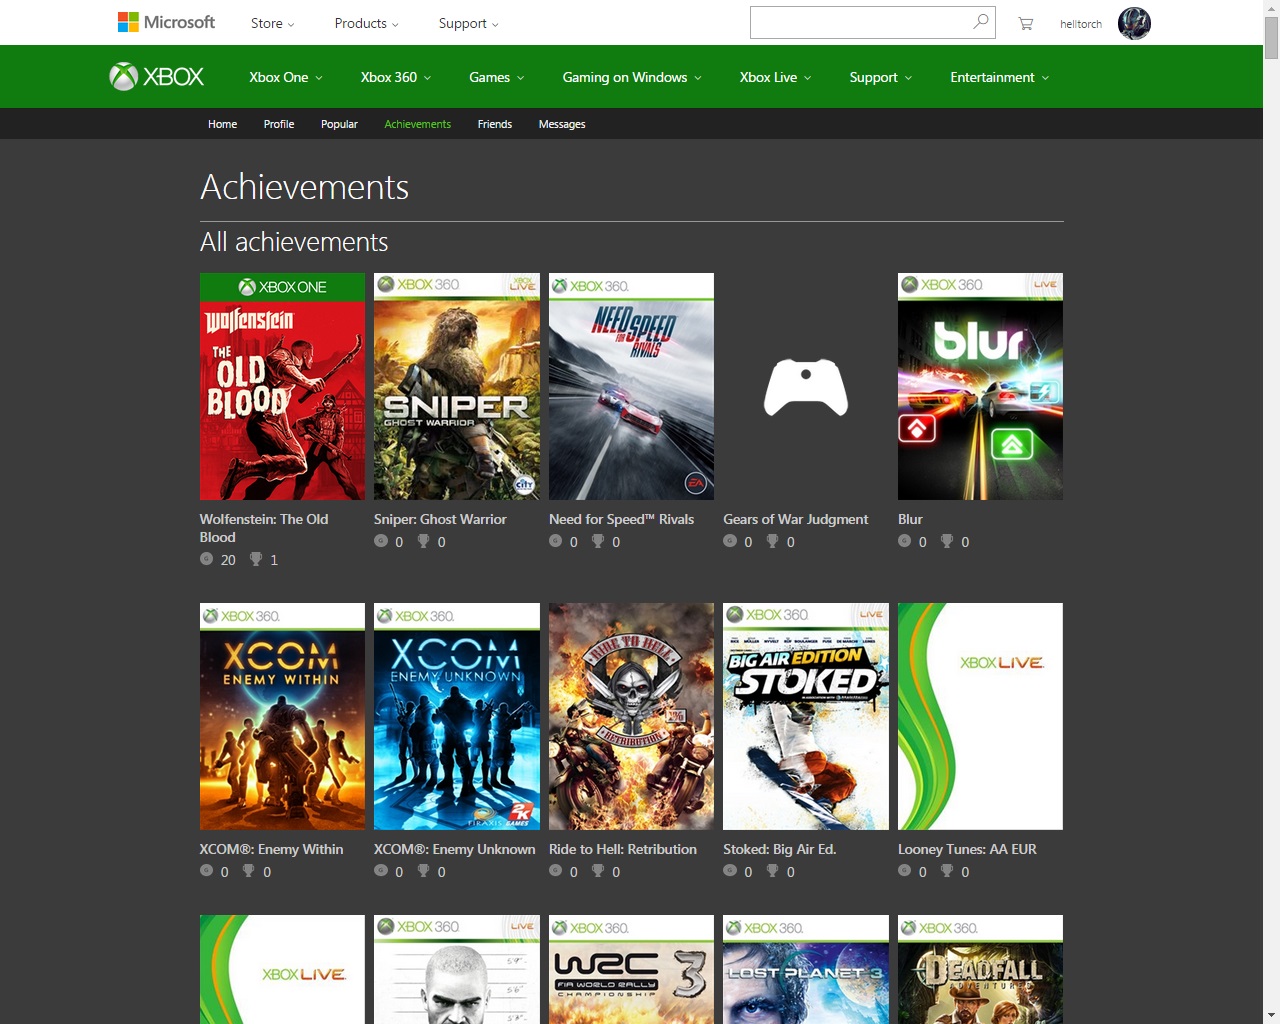The width and height of the screenshot is (1280, 1024).
Task: Click trophy icon under Wolfenstein: The Old Blood
Action: (256, 559)
